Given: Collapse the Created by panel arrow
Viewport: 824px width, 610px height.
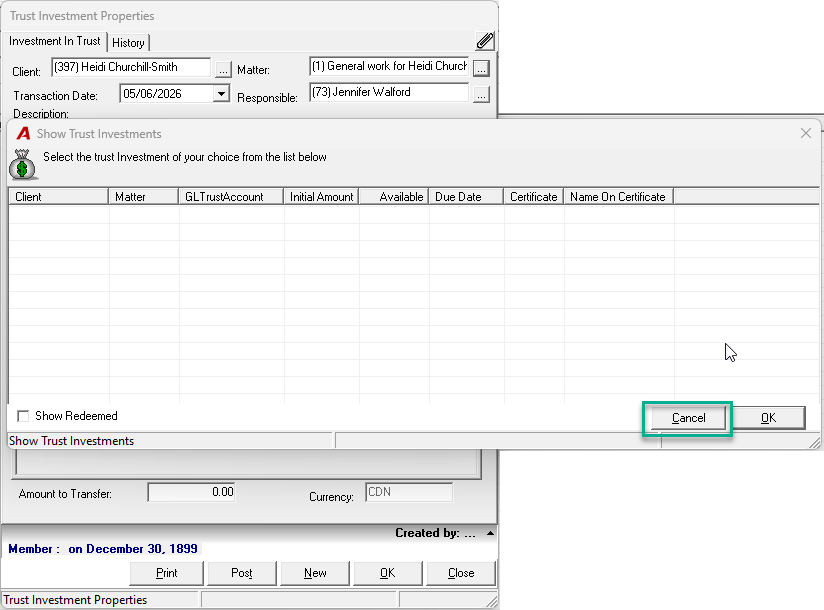Looking at the screenshot, I should [x=490, y=533].
